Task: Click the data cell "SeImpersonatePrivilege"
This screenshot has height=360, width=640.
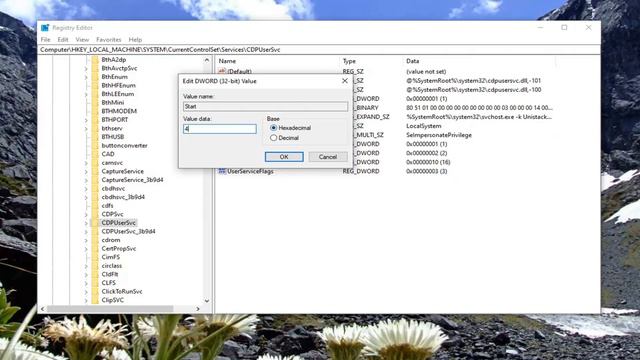Action: (439, 135)
